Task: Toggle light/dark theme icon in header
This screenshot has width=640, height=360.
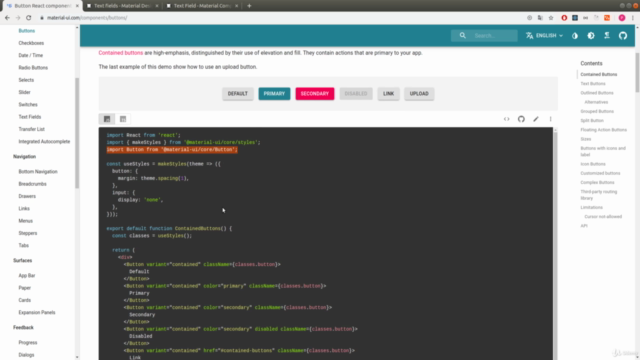Action: pos(591,36)
